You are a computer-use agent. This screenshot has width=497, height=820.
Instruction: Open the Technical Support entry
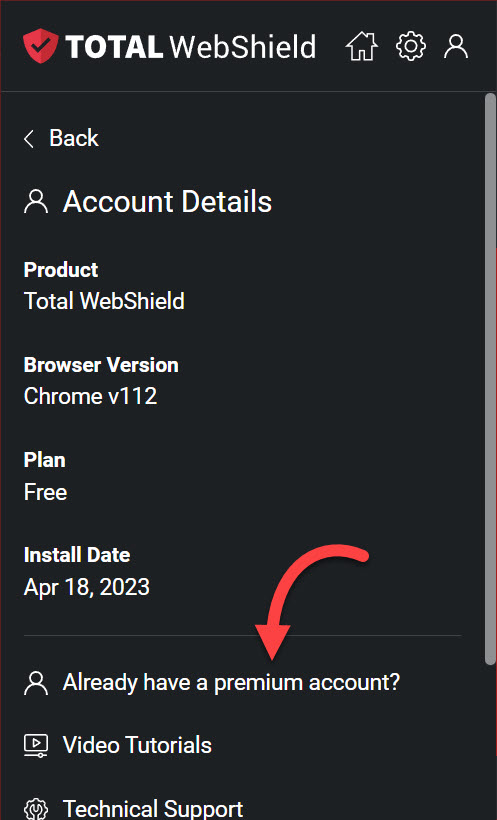(x=153, y=808)
